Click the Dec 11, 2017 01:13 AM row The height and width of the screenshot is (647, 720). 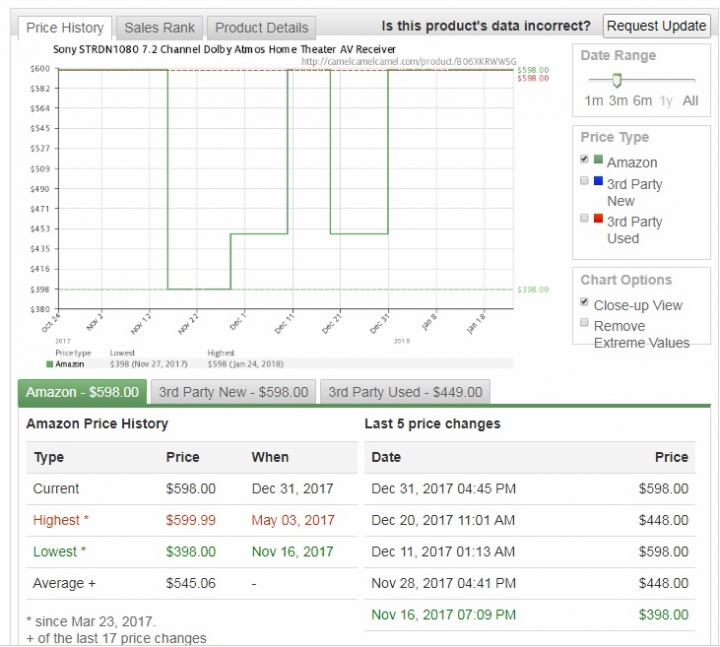pos(530,551)
